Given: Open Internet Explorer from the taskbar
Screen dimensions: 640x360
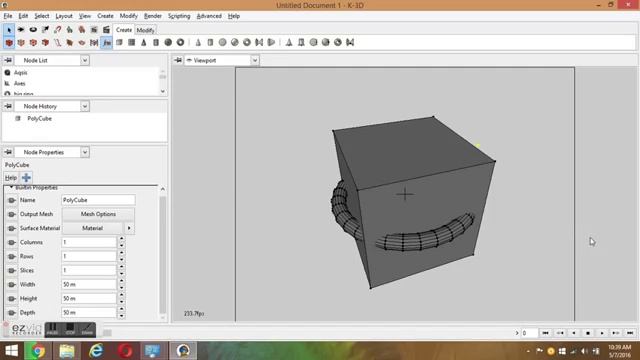Looking at the screenshot, I should tap(96, 351).
